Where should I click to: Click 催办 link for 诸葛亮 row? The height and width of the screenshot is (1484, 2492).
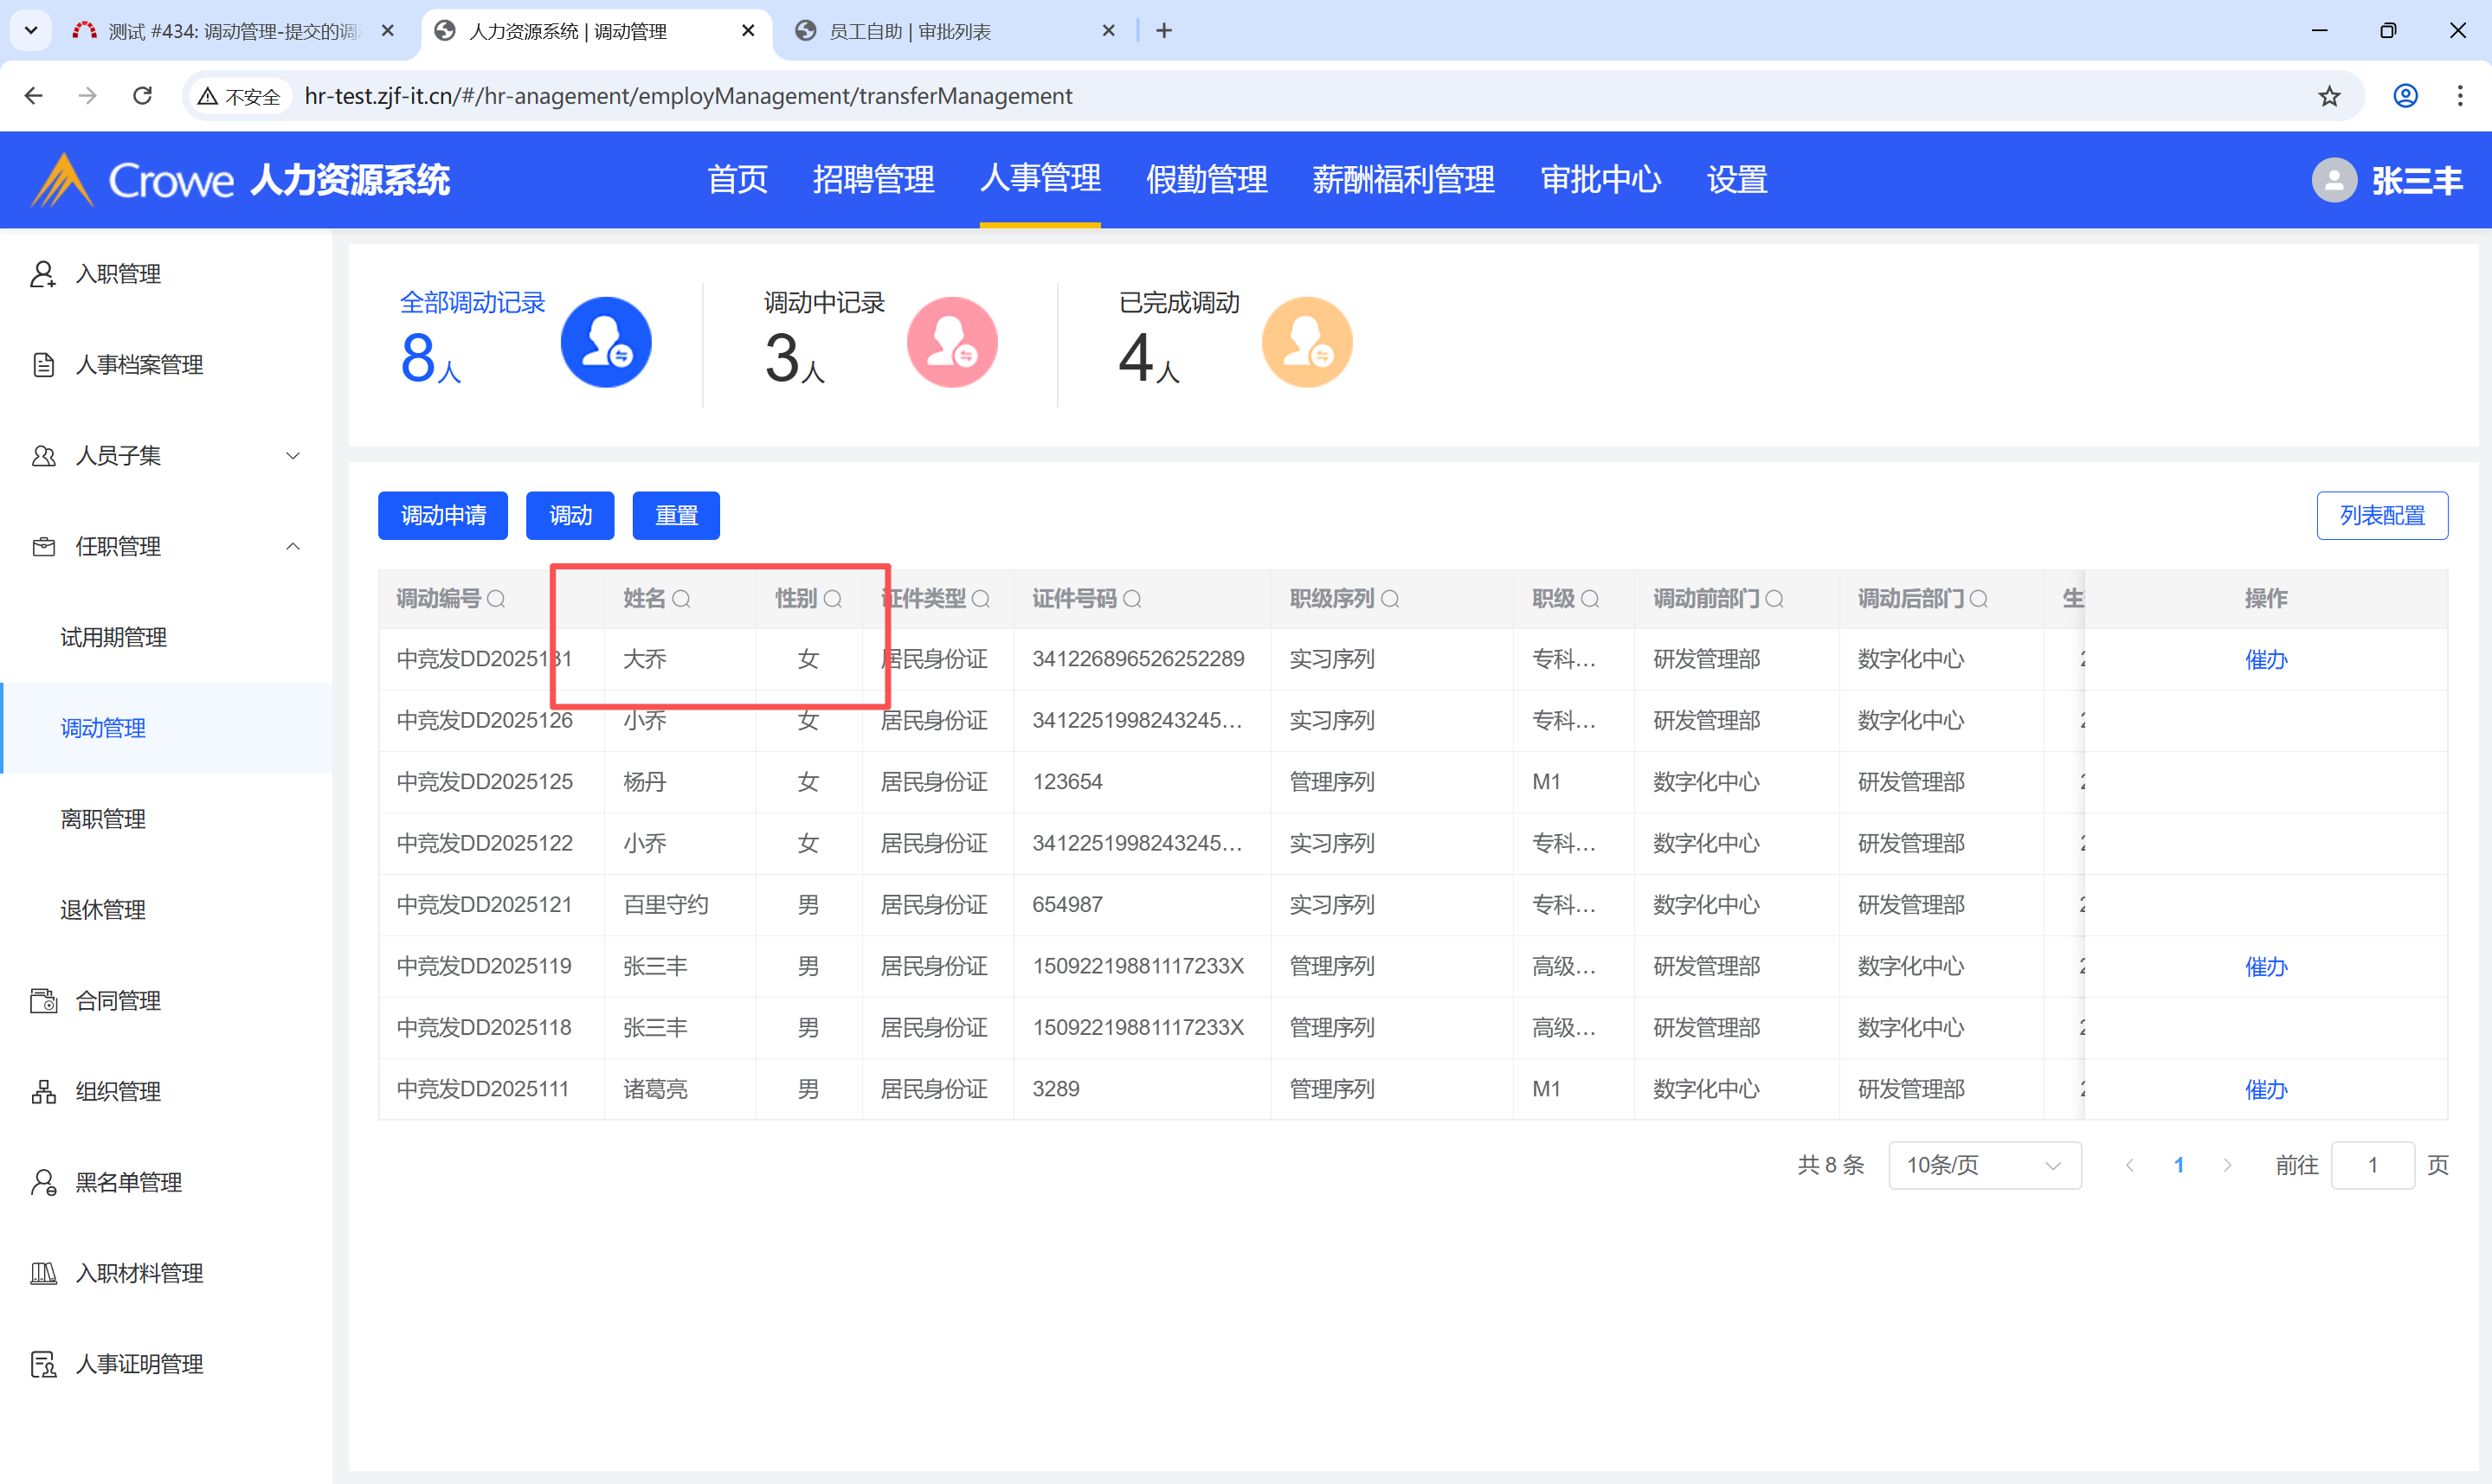tap(2265, 1089)
